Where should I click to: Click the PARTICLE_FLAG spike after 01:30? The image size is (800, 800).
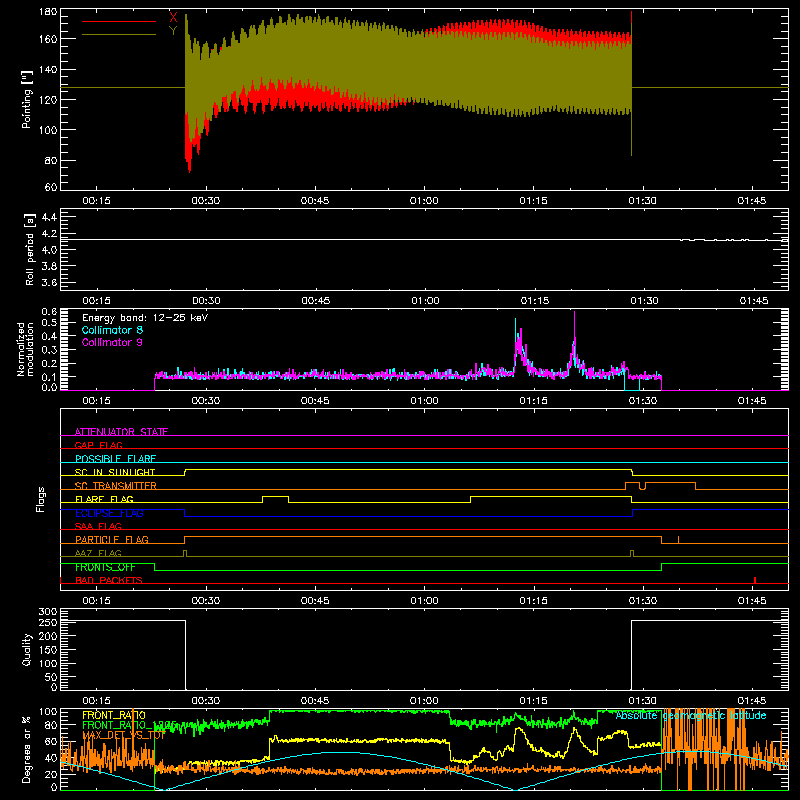679,540
